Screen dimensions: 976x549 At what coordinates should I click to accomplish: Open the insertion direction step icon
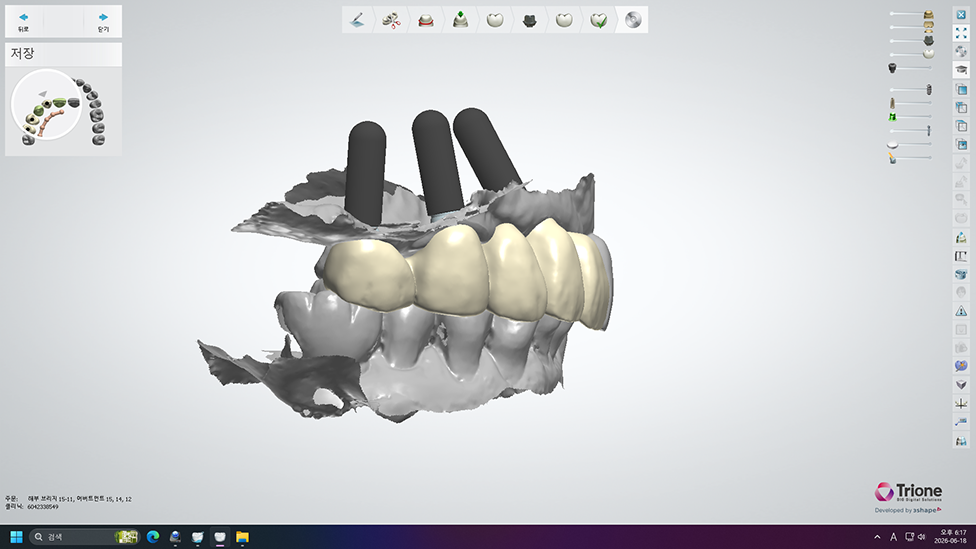click(460, 20)
